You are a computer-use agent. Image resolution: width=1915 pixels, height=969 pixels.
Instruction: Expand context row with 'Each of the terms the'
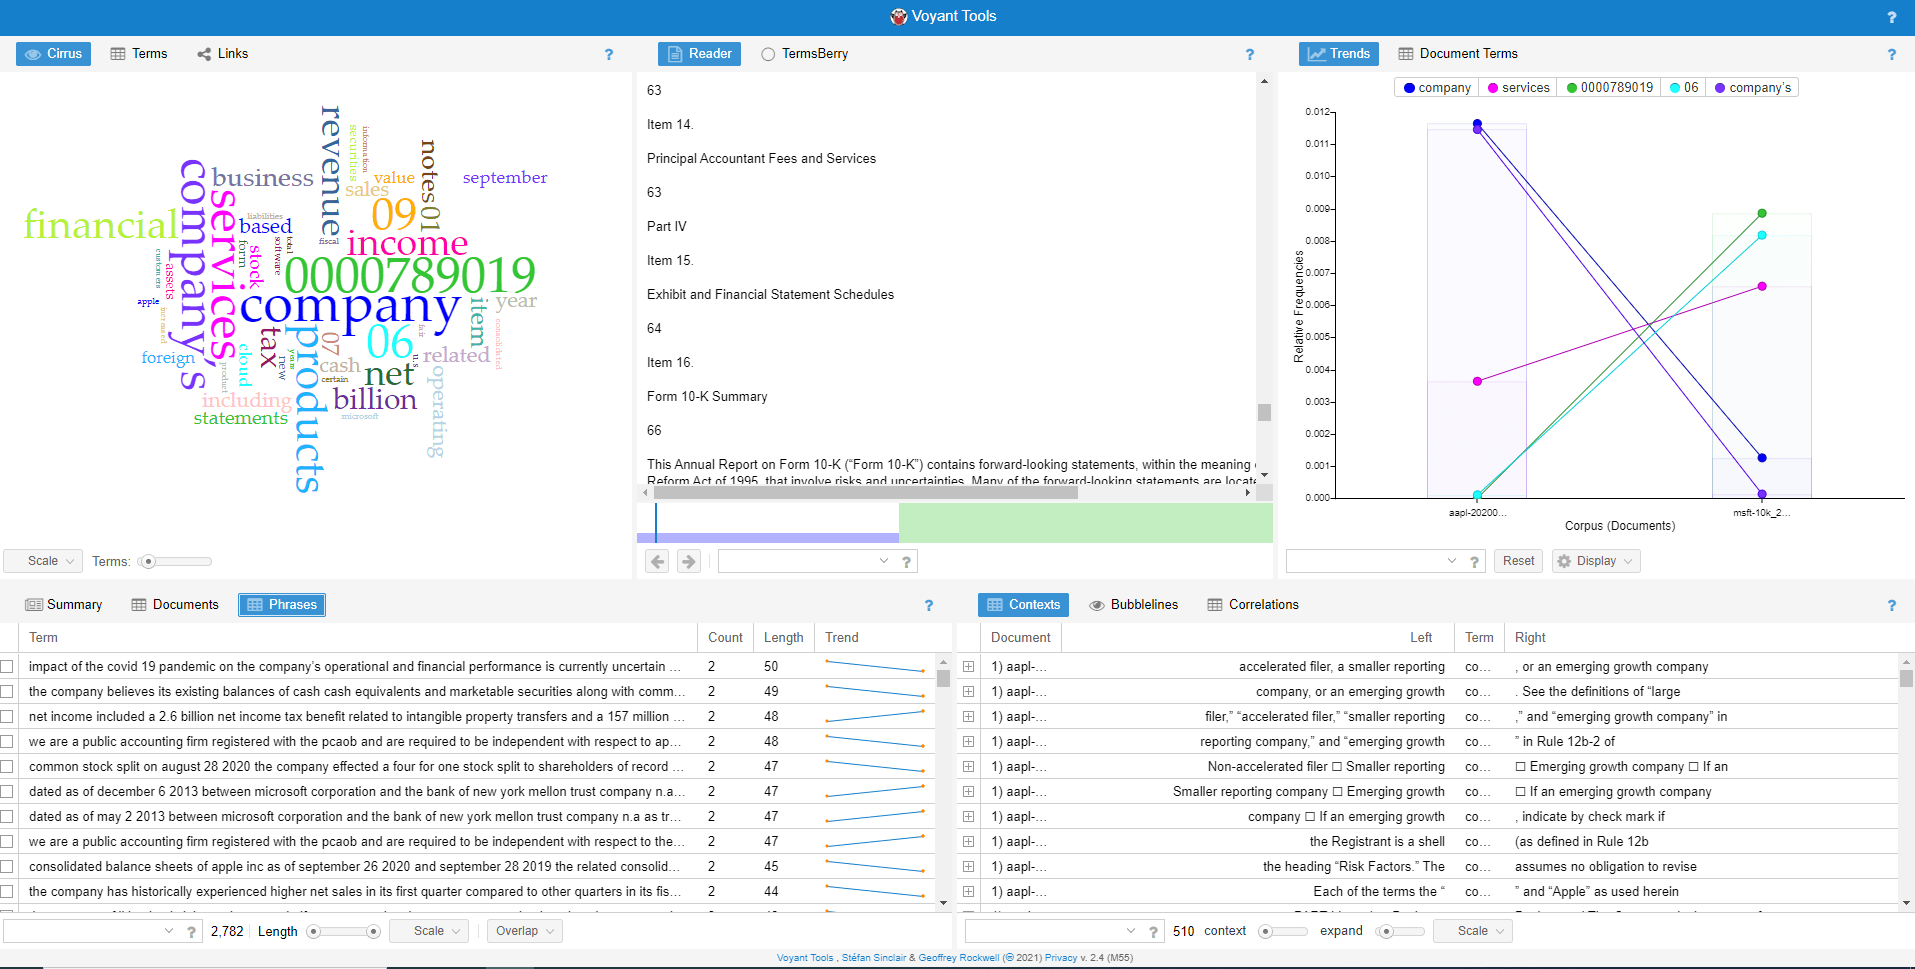[x=968, y=891]
